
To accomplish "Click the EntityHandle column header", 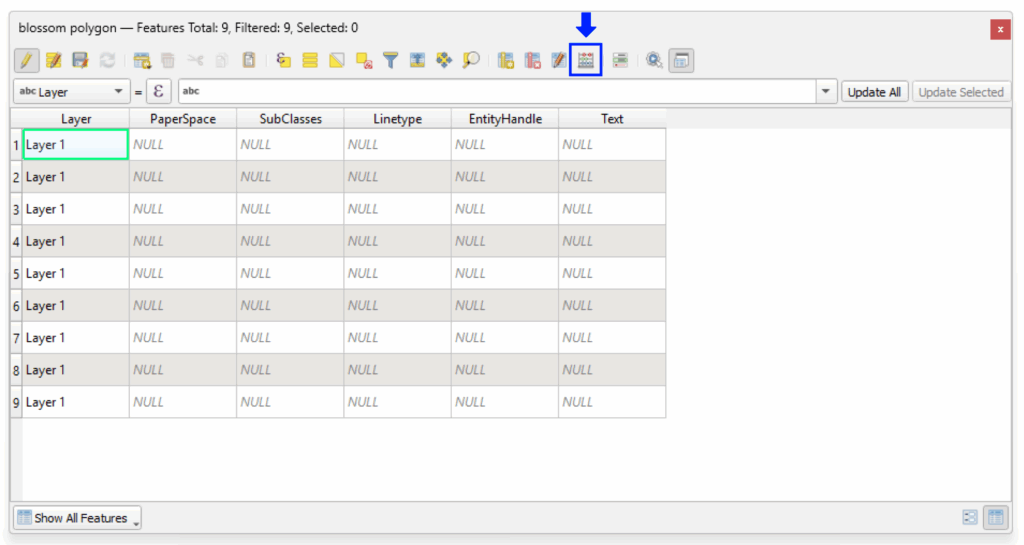I will pyautogui.click(x=505, y=119).
